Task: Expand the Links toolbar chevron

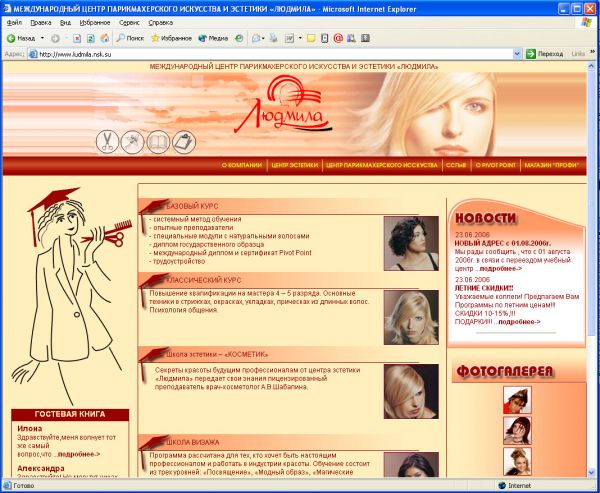Action: click(593, 52)
